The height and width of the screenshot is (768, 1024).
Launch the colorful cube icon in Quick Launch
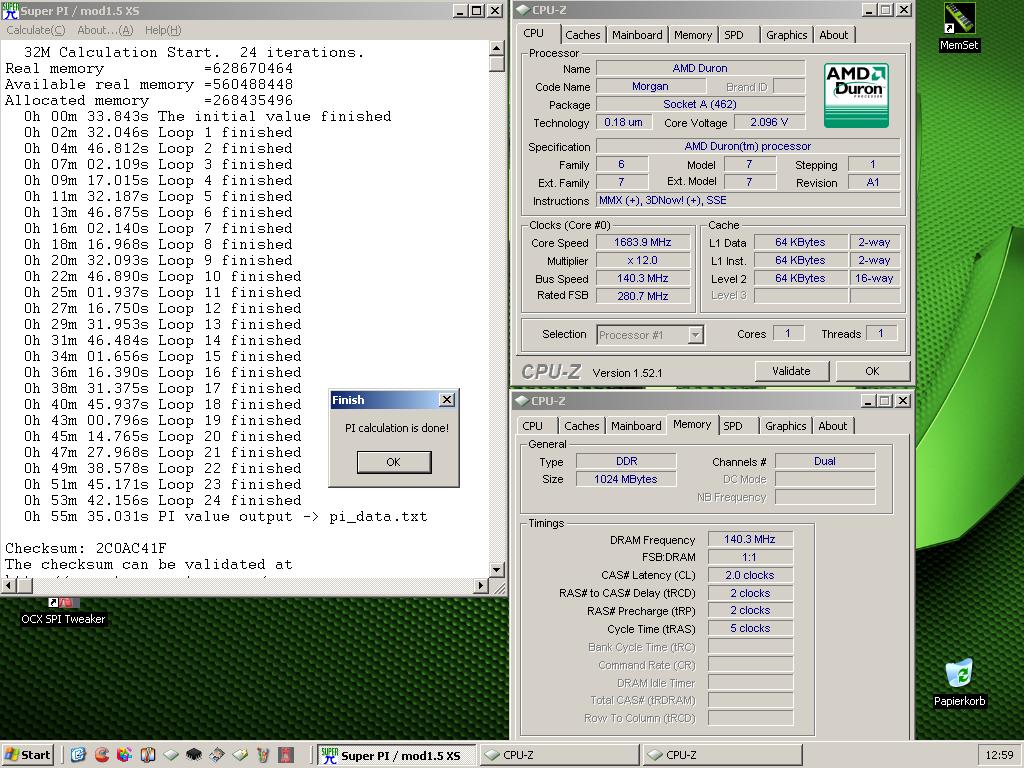point(124,755)
